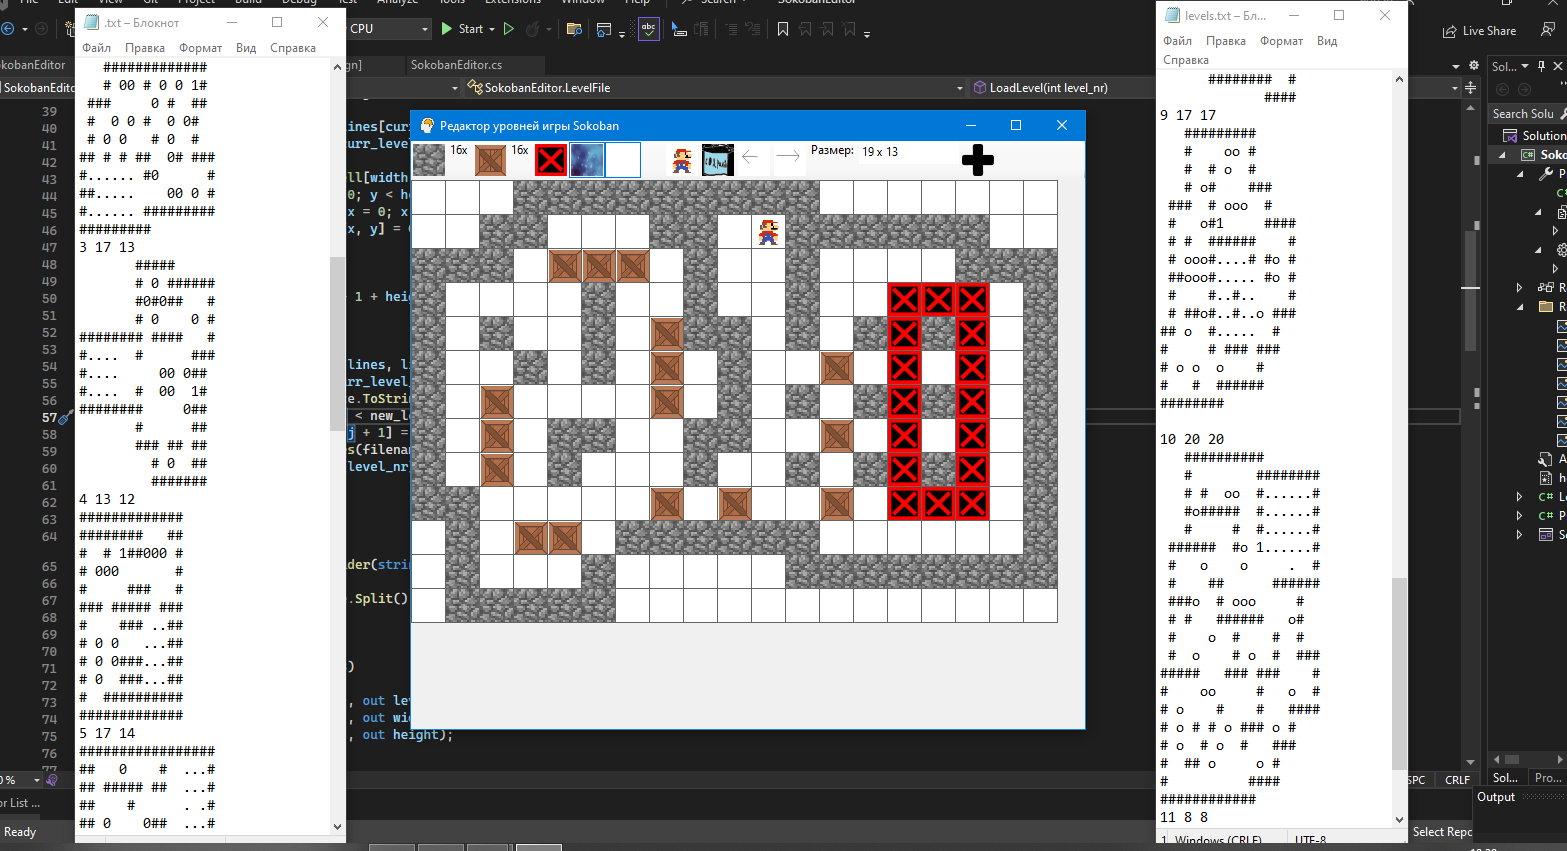The width and height of the screenshot is (1567, 851).
Task: Open the SokobanEditor.cs tab
Action: click(x=456, y=65)
